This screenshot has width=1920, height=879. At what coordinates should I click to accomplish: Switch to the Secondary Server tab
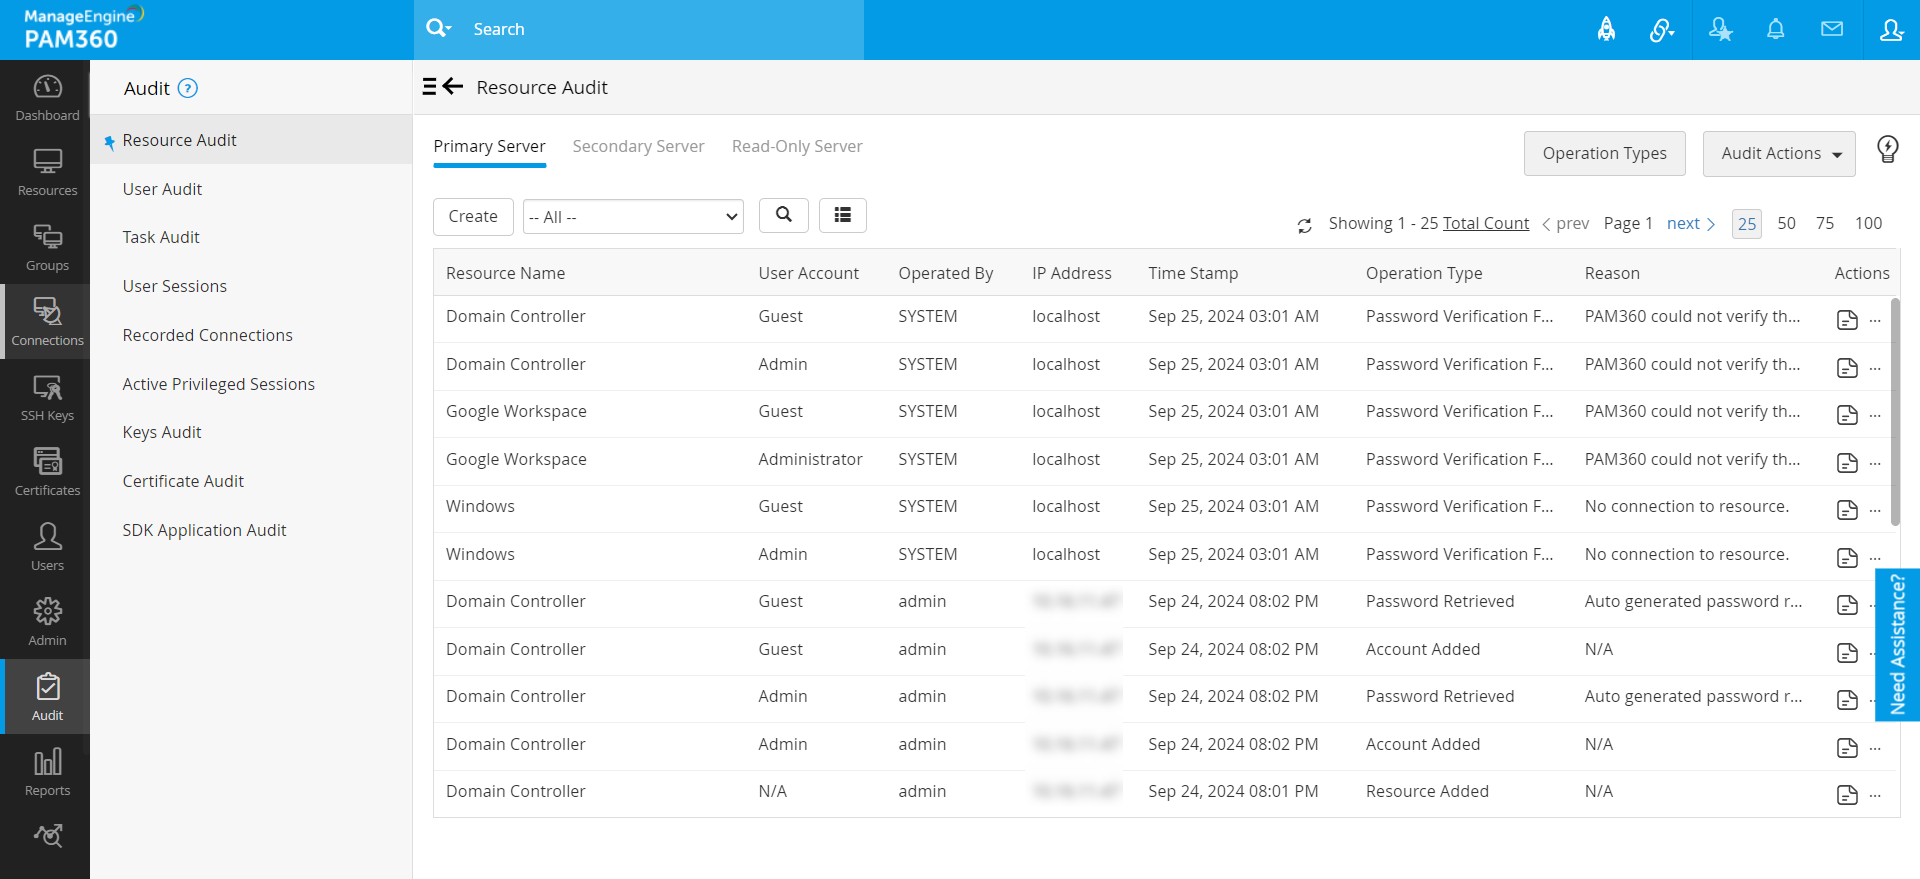tap(638, 146)
